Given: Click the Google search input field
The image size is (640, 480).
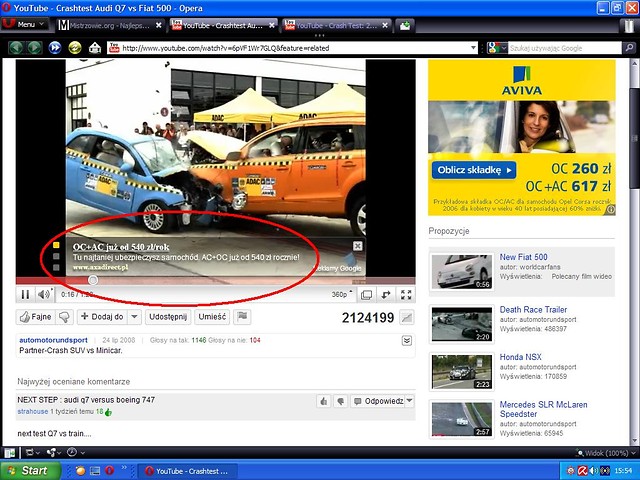Looking at the screenshot, I should [x=564, y=48].
